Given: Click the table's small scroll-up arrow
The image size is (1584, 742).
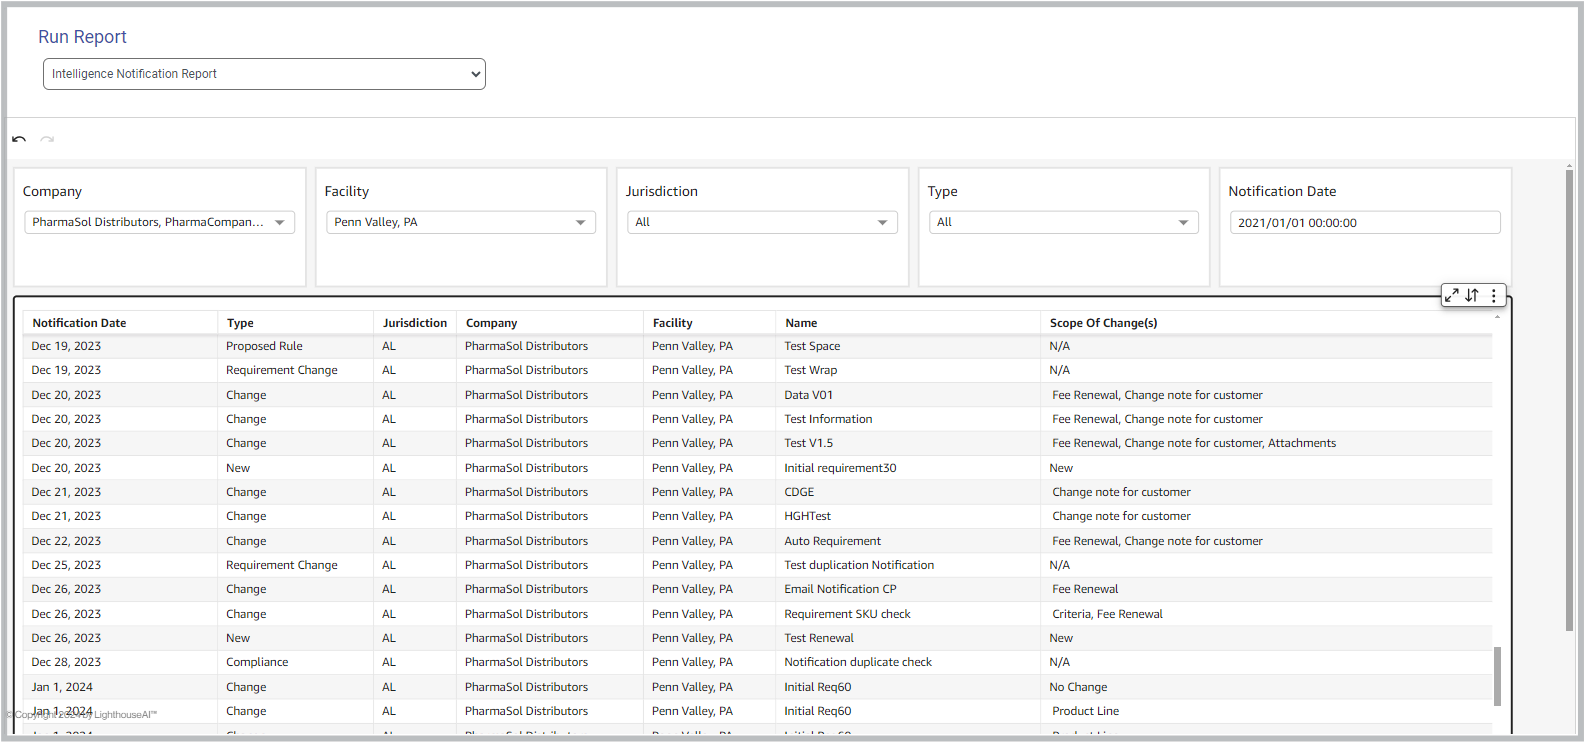Looking at the screenshot, I should (x=1497, y=317).
